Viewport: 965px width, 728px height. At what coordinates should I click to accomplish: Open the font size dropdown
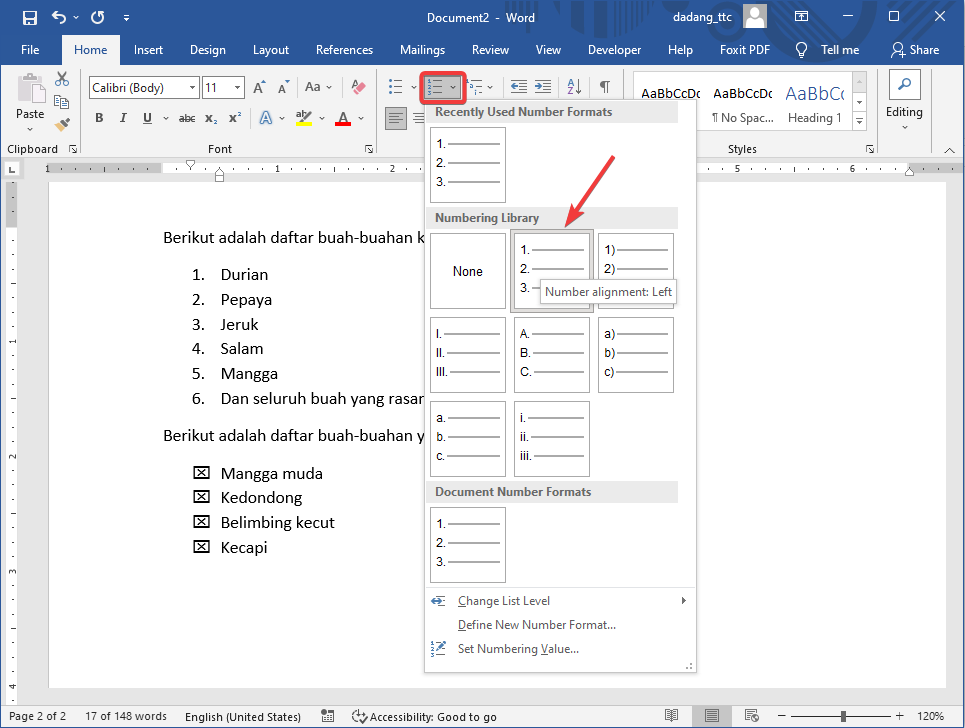(x=238, y=88)
